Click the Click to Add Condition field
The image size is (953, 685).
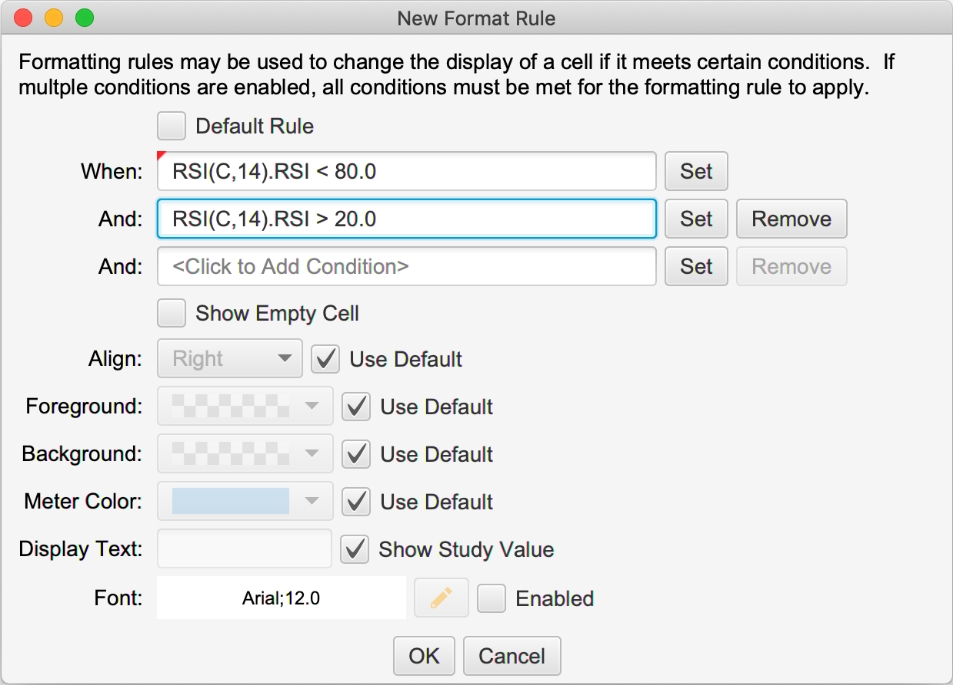click(407, 266)
